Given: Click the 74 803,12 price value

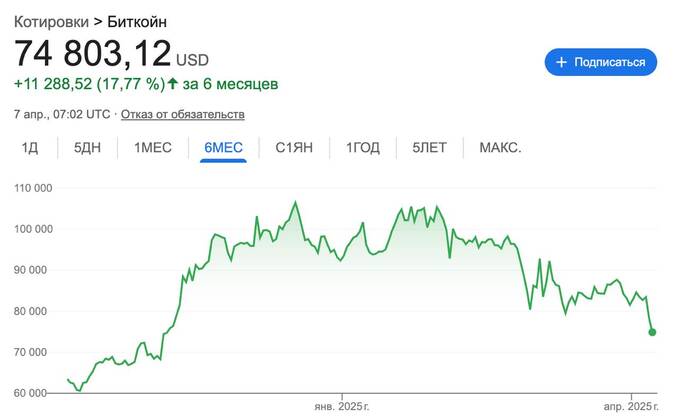Looking at the screenshot, I should [92, 54].
